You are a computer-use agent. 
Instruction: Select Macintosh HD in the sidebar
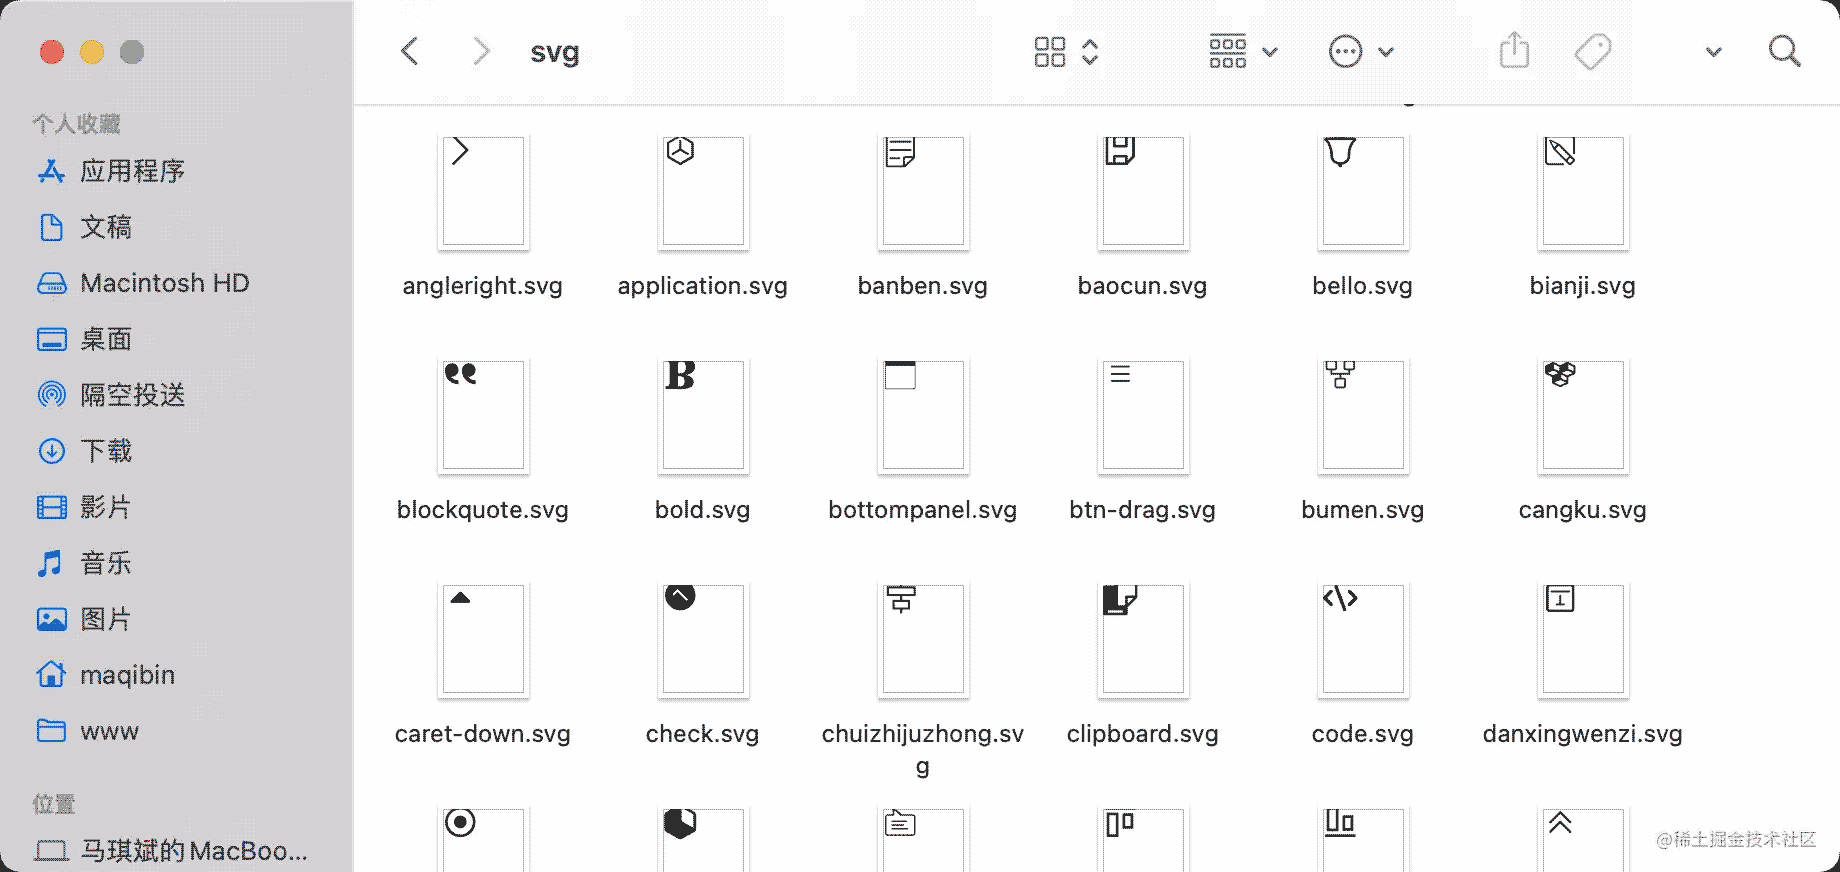click(x=164, y=283)
